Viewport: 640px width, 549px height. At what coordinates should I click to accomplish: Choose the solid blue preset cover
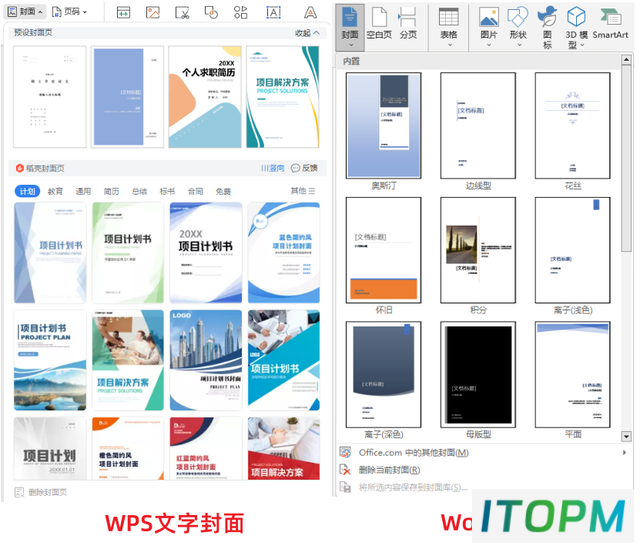point(127,97)
